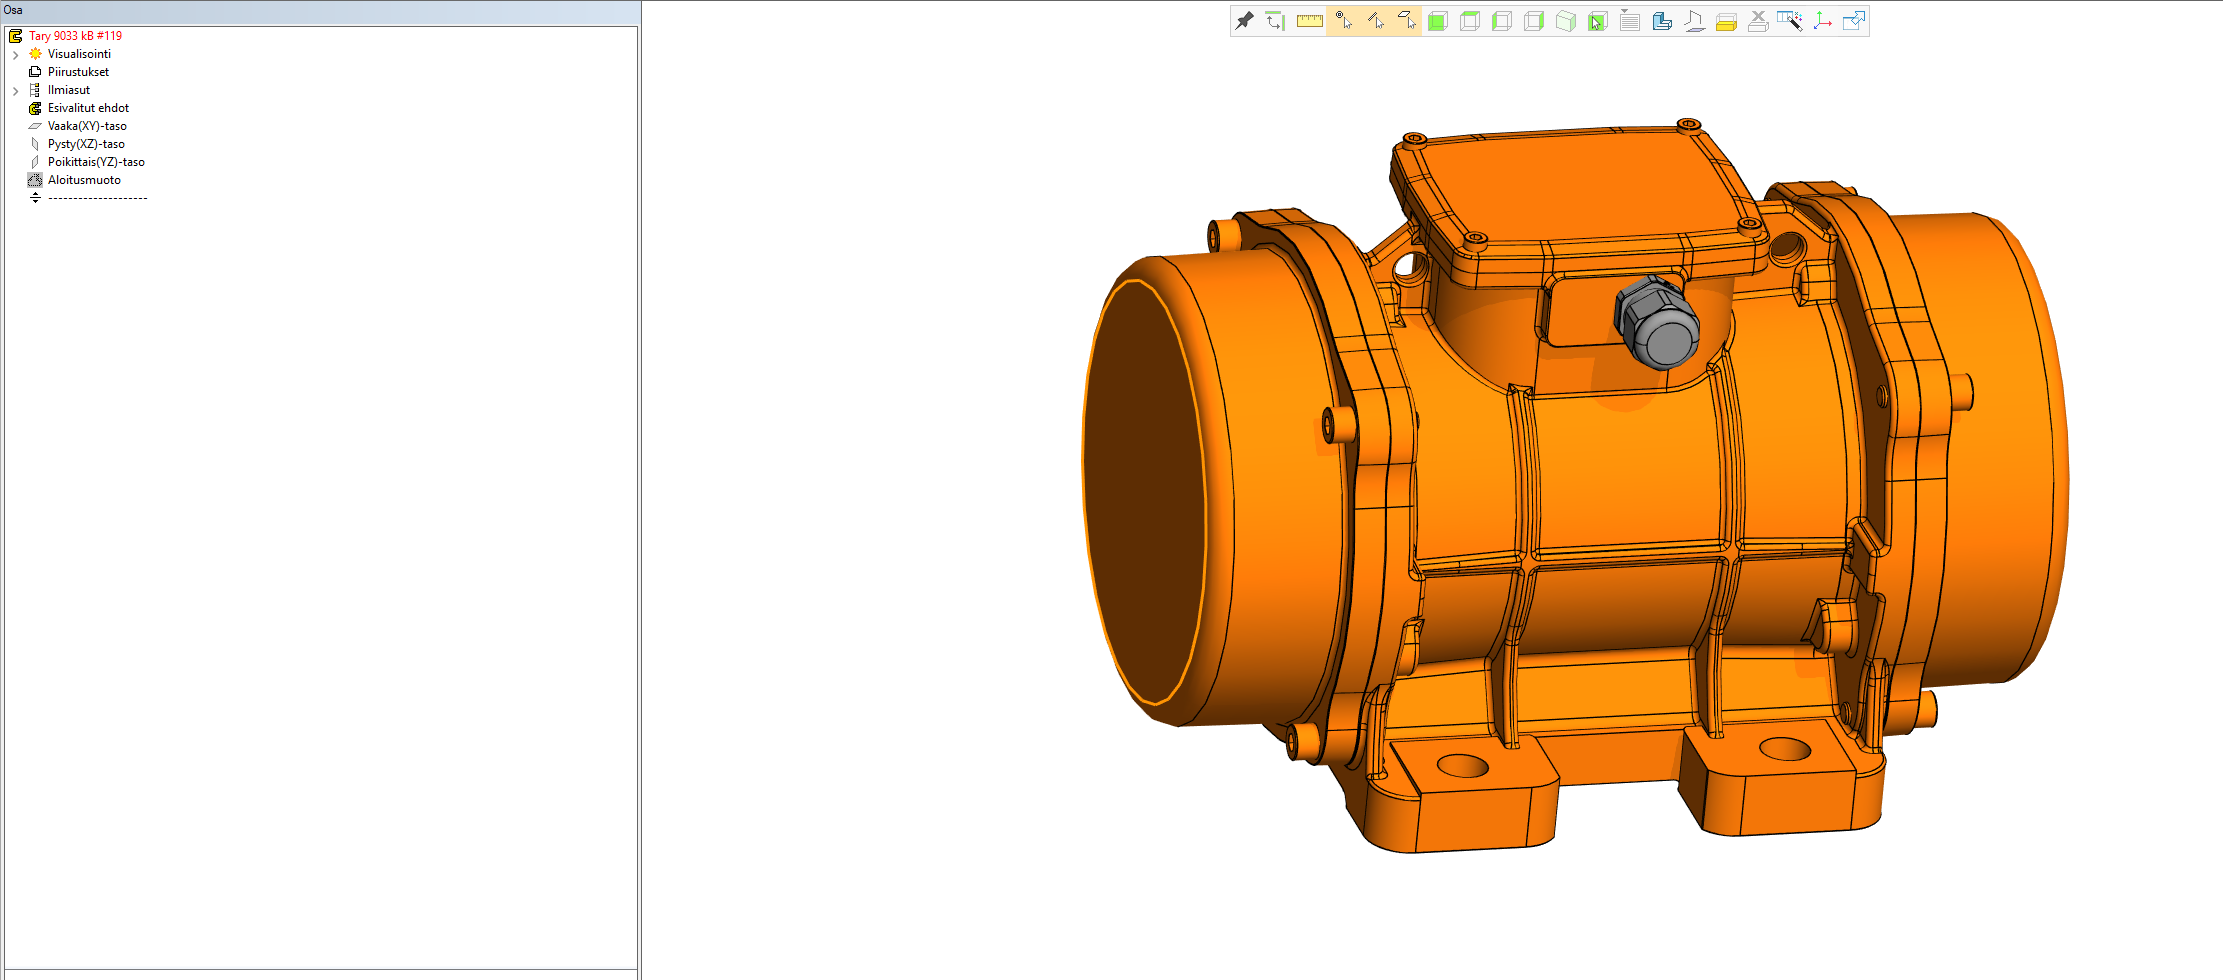
Task: Select Esivalitut ehdot in the tree
Action: [88, 108]
